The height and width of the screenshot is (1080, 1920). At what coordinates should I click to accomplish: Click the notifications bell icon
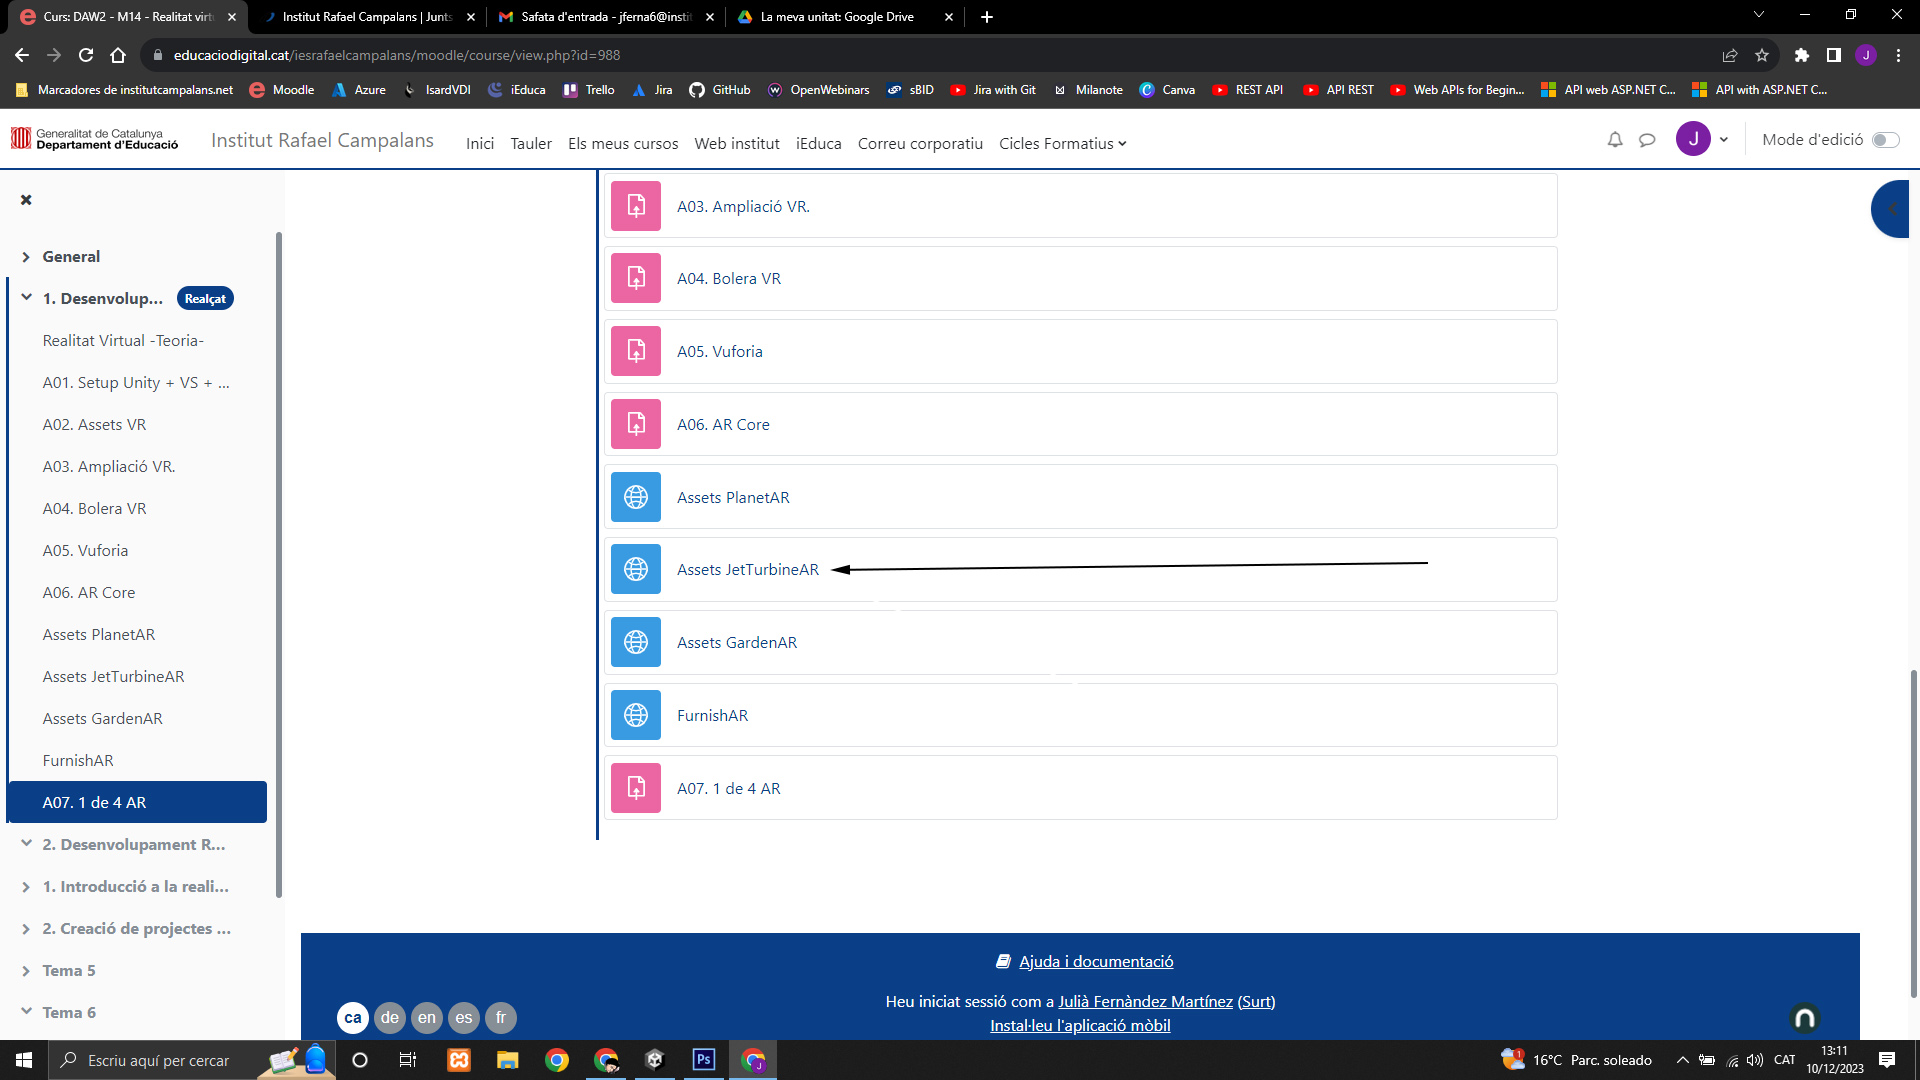pos(1614,140)
